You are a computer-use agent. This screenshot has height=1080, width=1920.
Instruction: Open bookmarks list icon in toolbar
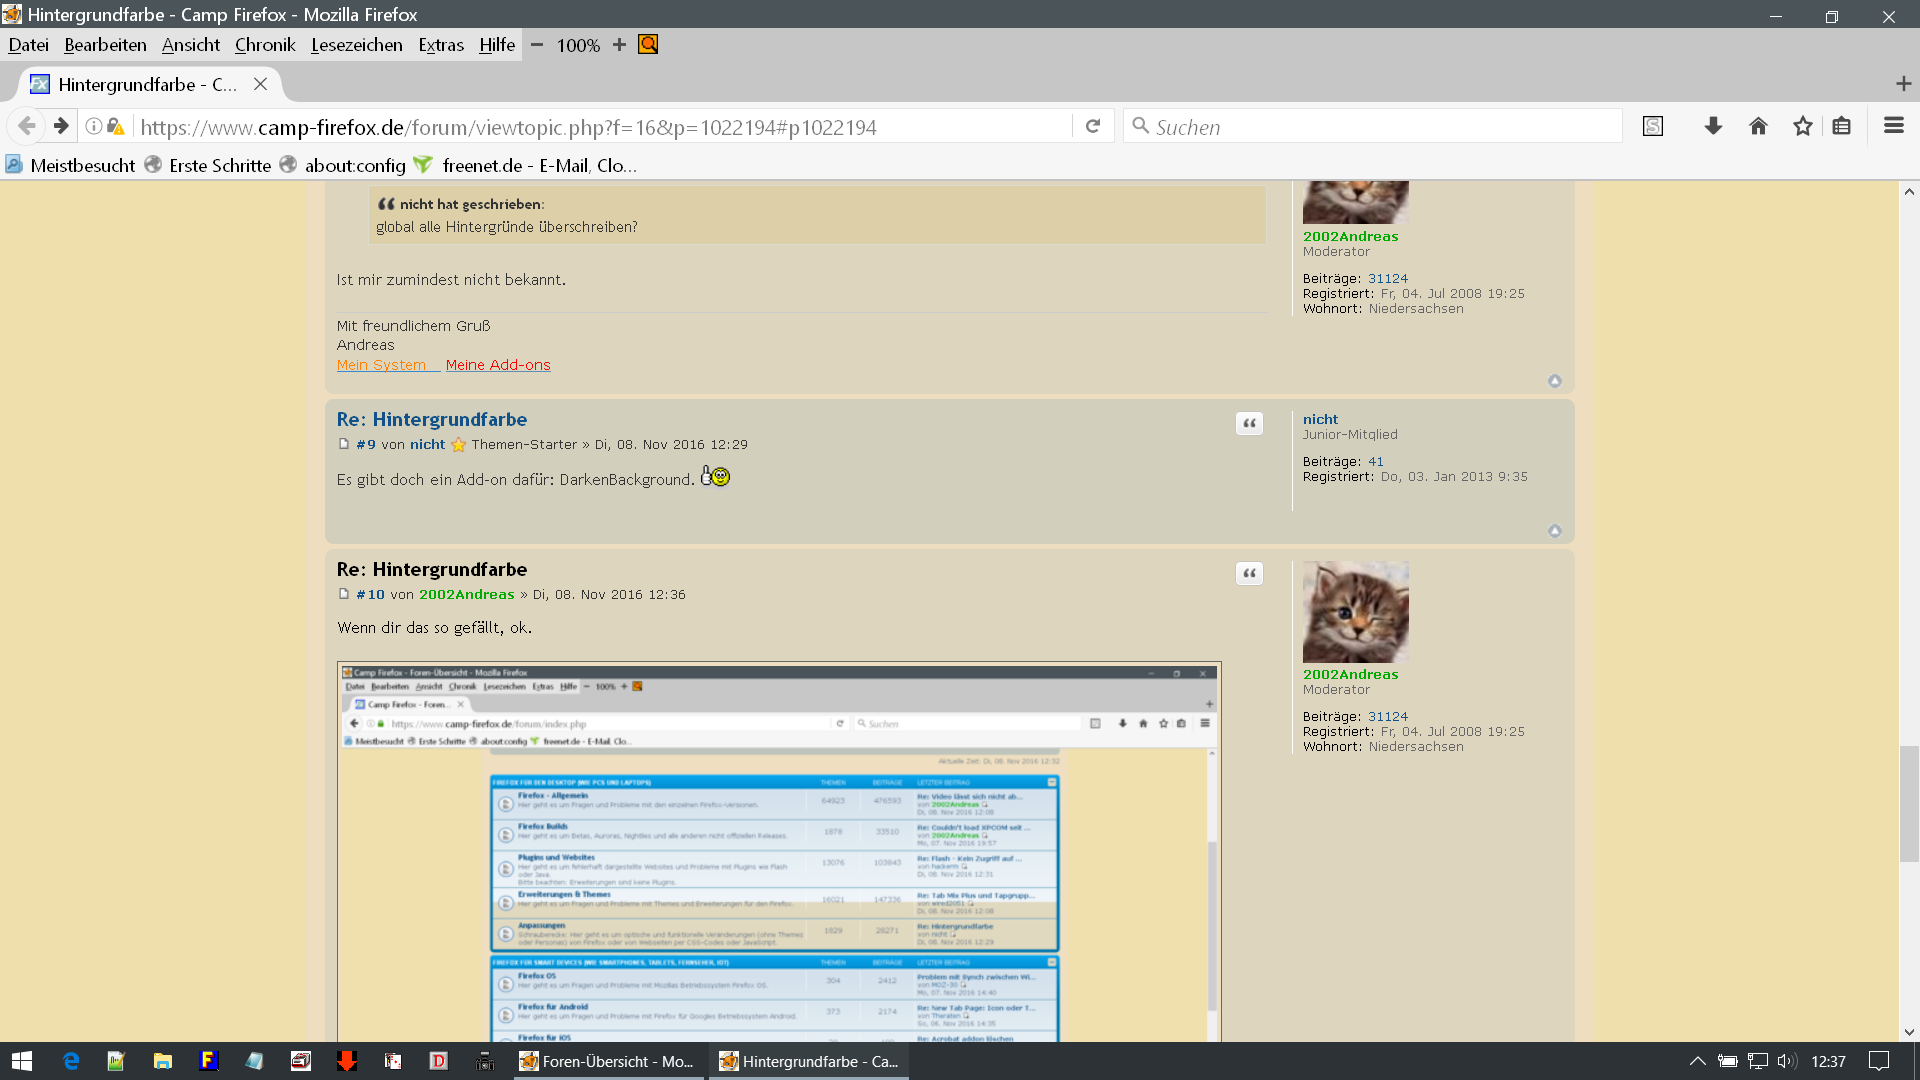[1841, 126]
